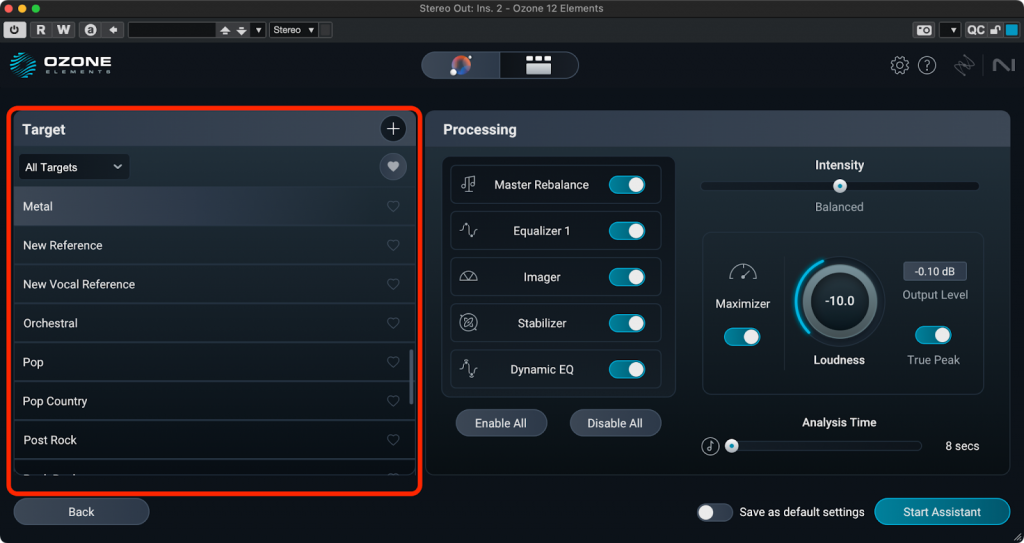Viewport: 1024px width, 543px height.
Task: Click the plus icon to add a target
Action: point(393,129)
